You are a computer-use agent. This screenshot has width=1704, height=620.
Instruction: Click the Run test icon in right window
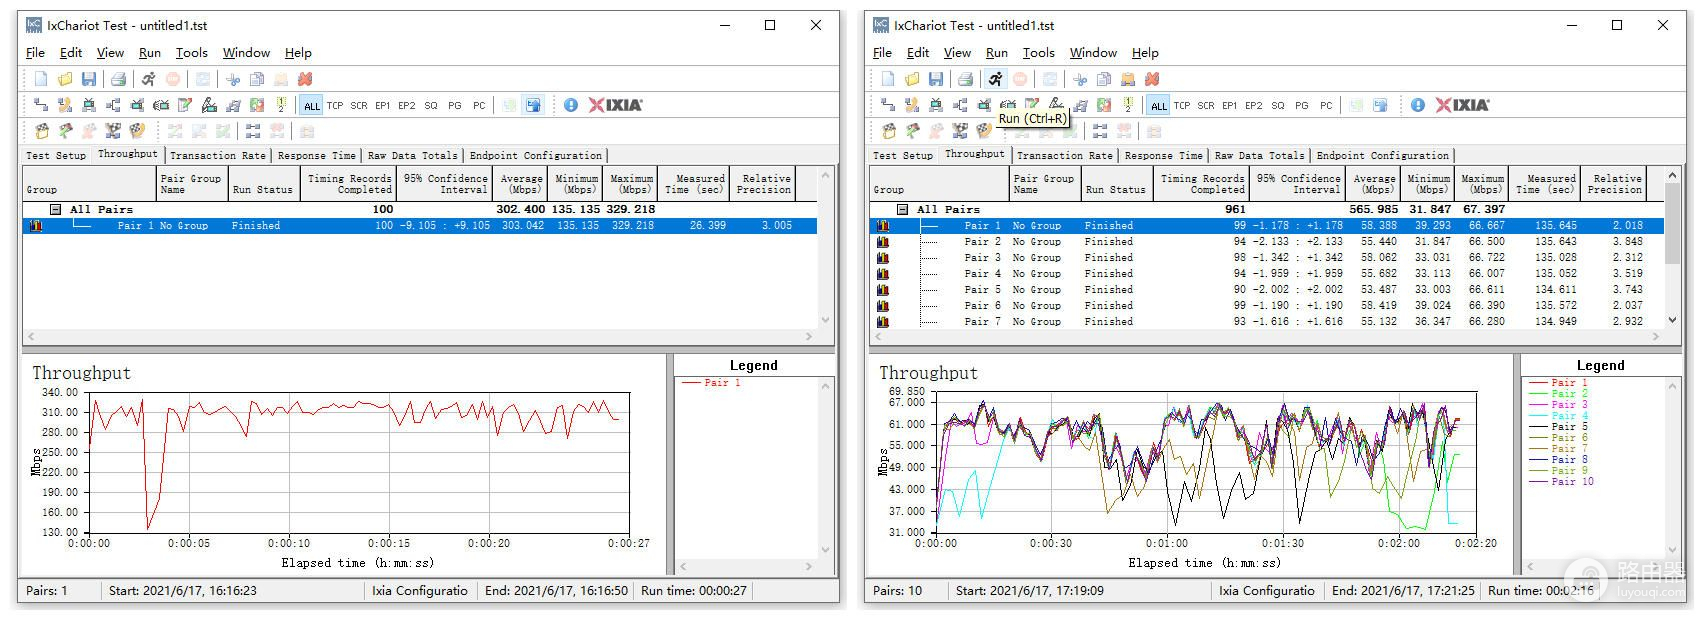[x=995, y=79]
